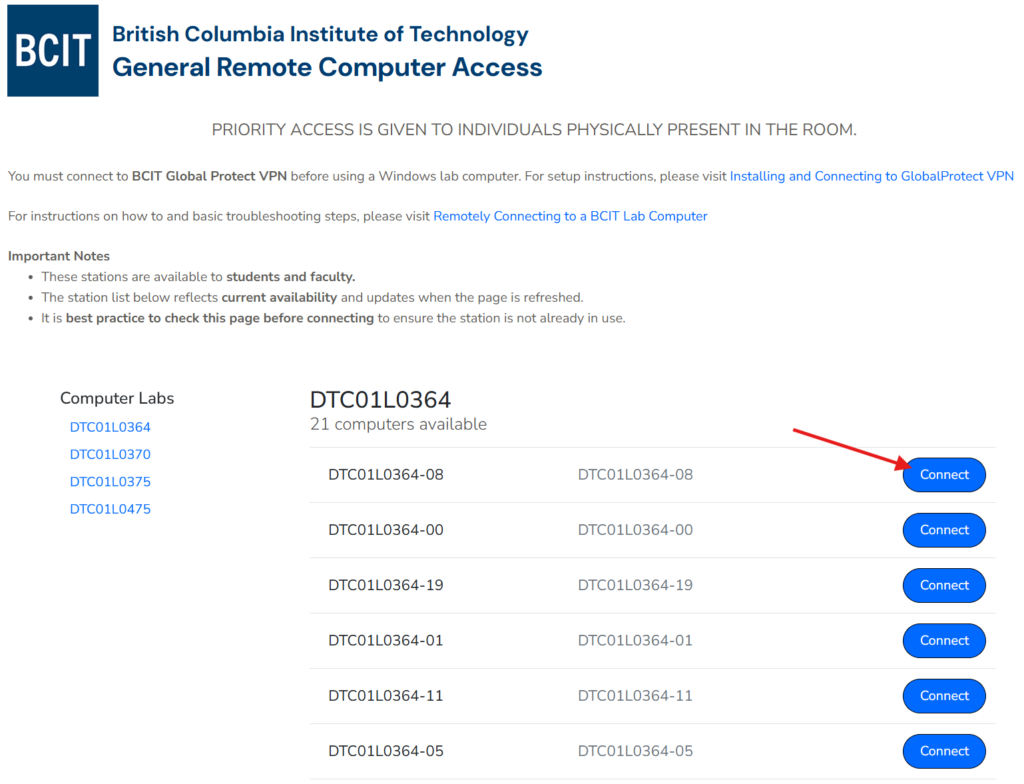Switch to the DTC01L0375 computer lab
Screen dimensions: 1024x784
(110, 481)
